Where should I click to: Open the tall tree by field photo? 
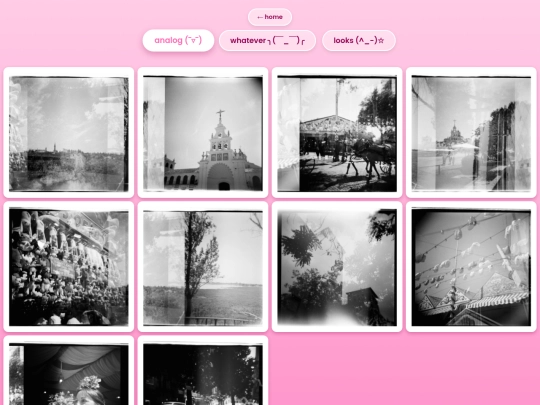pyautogui.click(x=203, y=267)
